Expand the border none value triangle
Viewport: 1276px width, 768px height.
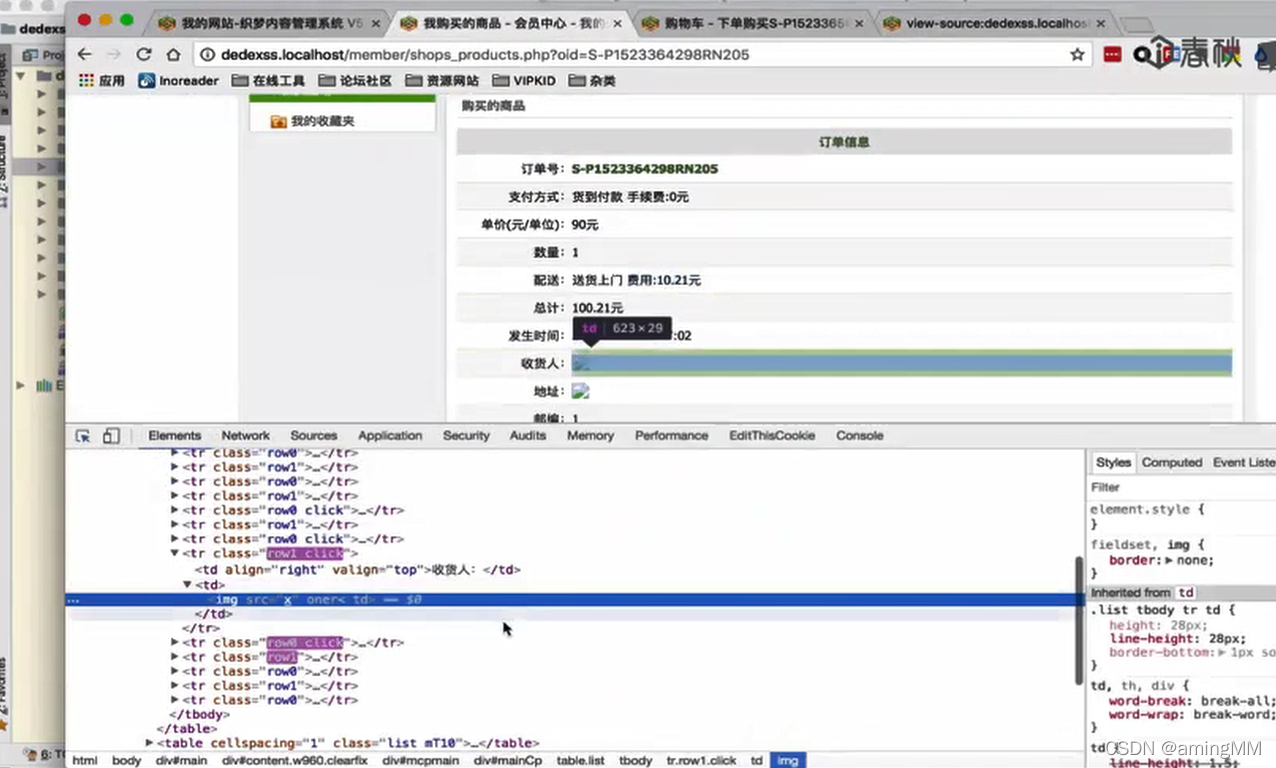[1167, 561]
